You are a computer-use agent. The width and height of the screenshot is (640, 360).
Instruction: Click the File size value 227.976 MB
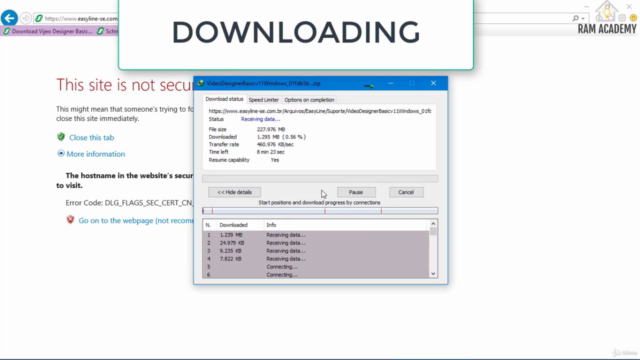point(271,129)
